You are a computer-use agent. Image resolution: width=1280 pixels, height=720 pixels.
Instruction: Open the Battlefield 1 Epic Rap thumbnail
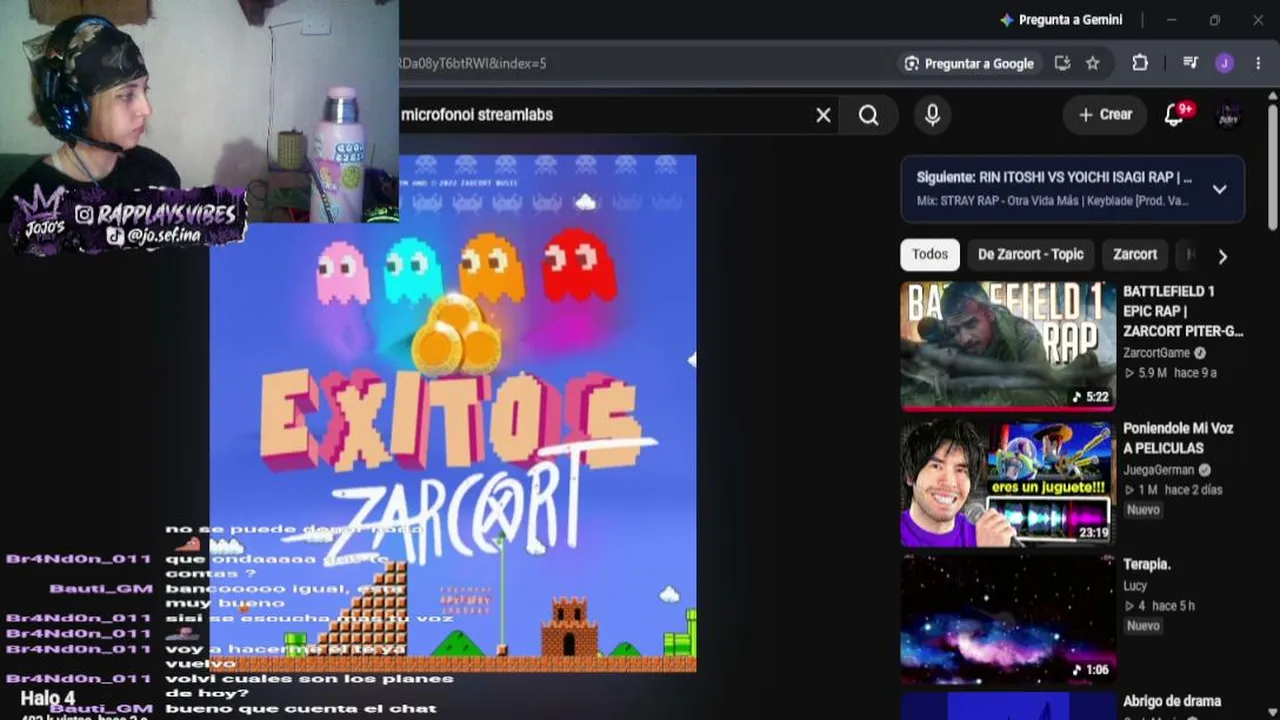[x=1008, y=346]
